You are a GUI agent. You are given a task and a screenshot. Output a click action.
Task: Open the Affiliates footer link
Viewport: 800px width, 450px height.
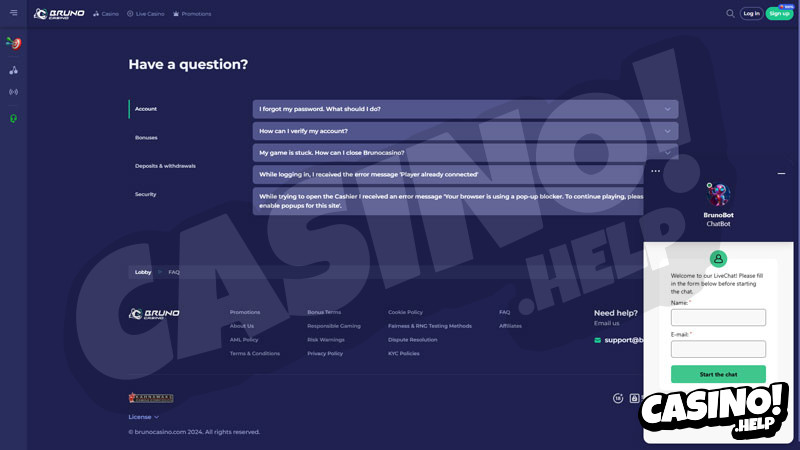510,326
